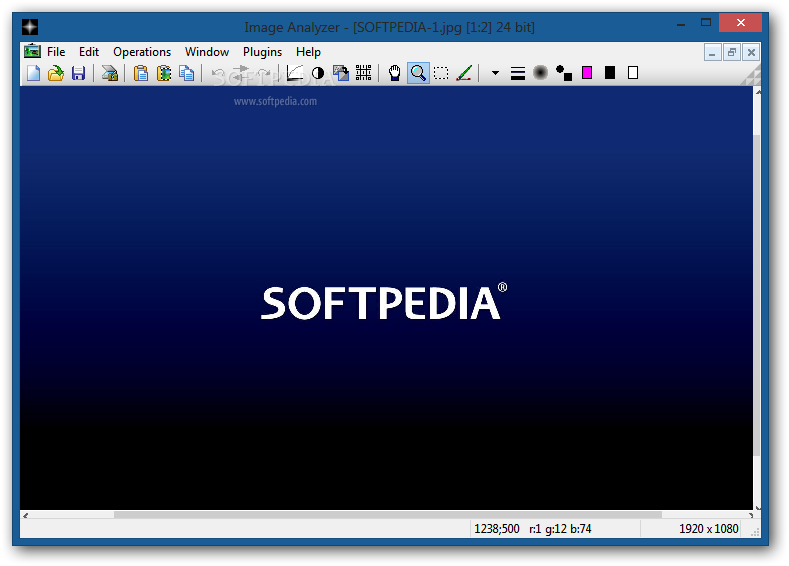Minimize the inner document window

(x=712, y=52)
